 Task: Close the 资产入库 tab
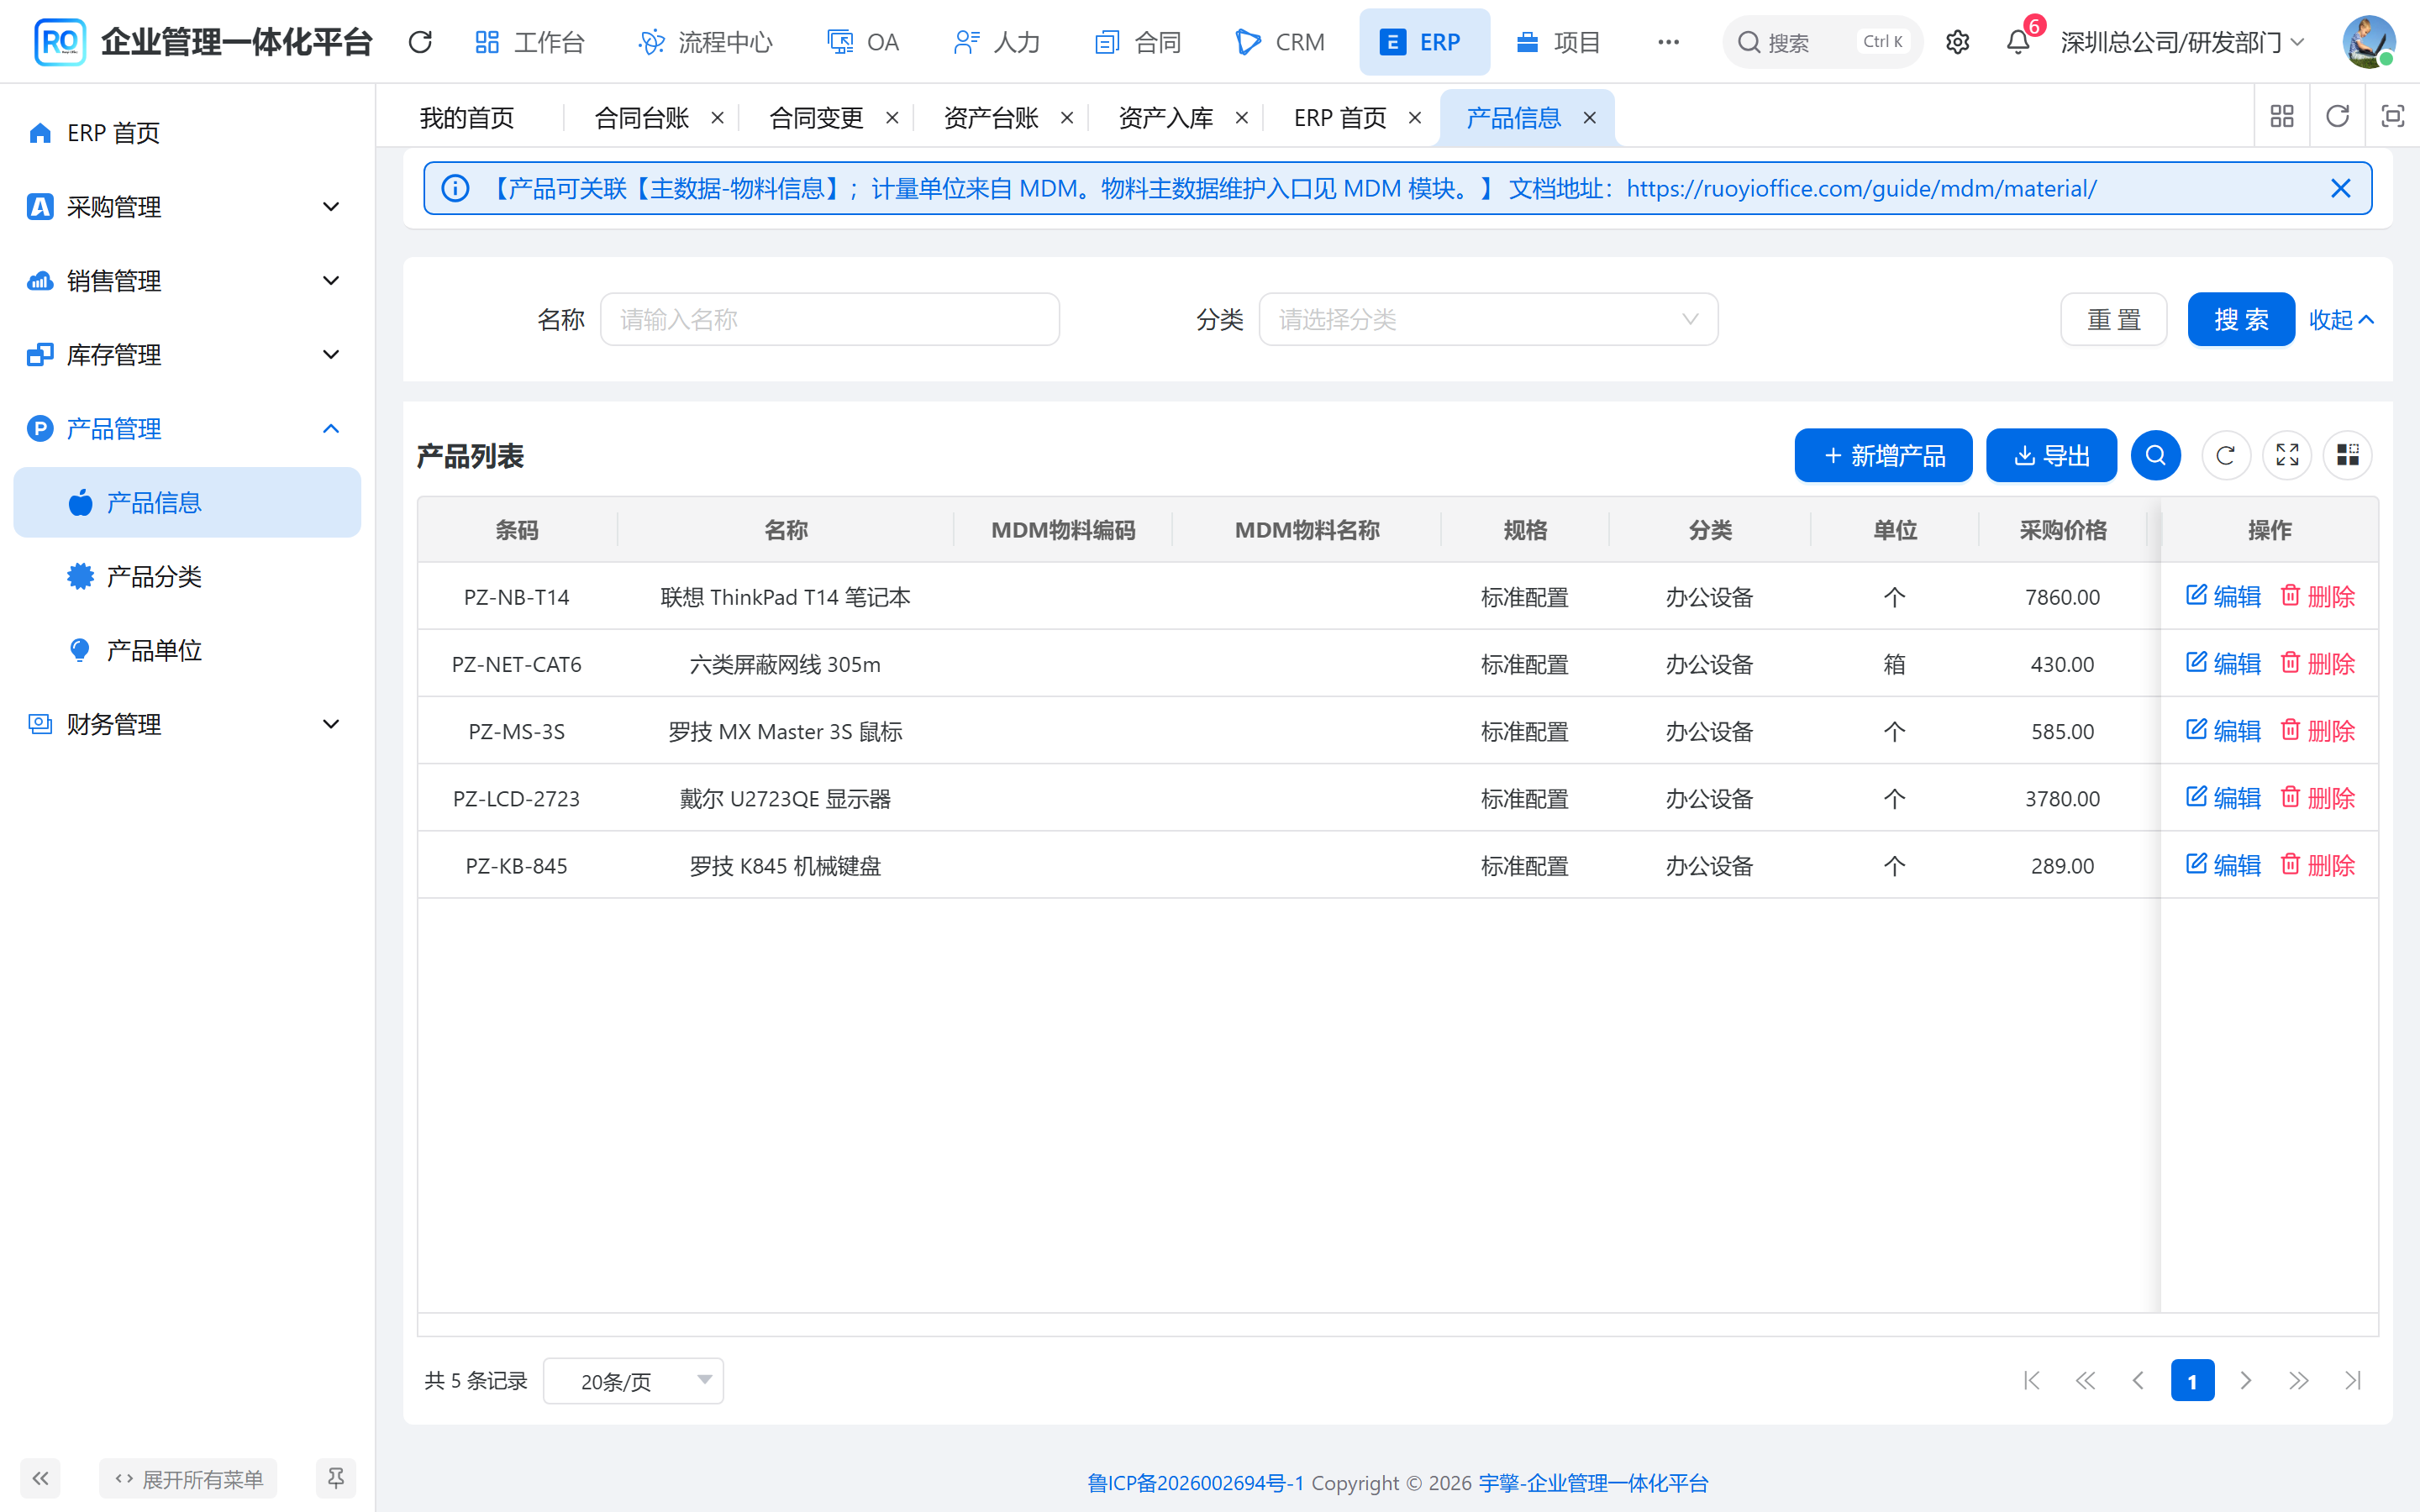[x=1241, y=118]
